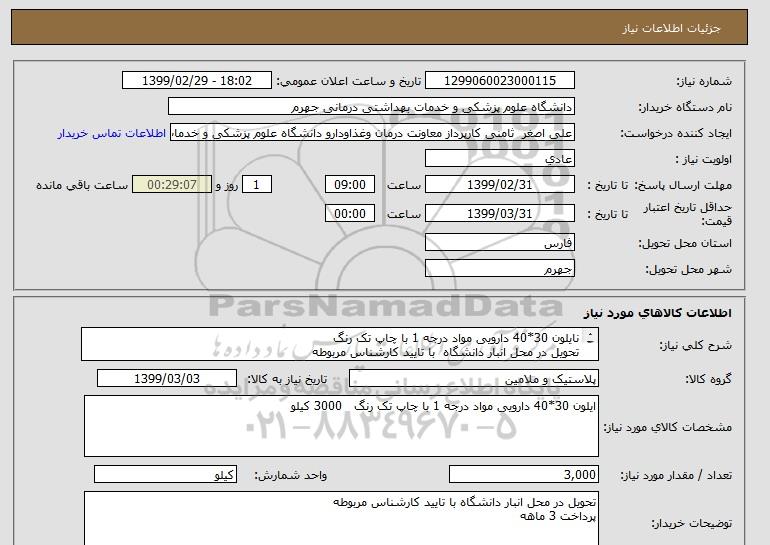The height and width of the screenshot is (545, 770).
Task: Click the buyer organization name field
Action: click(371, 107)
